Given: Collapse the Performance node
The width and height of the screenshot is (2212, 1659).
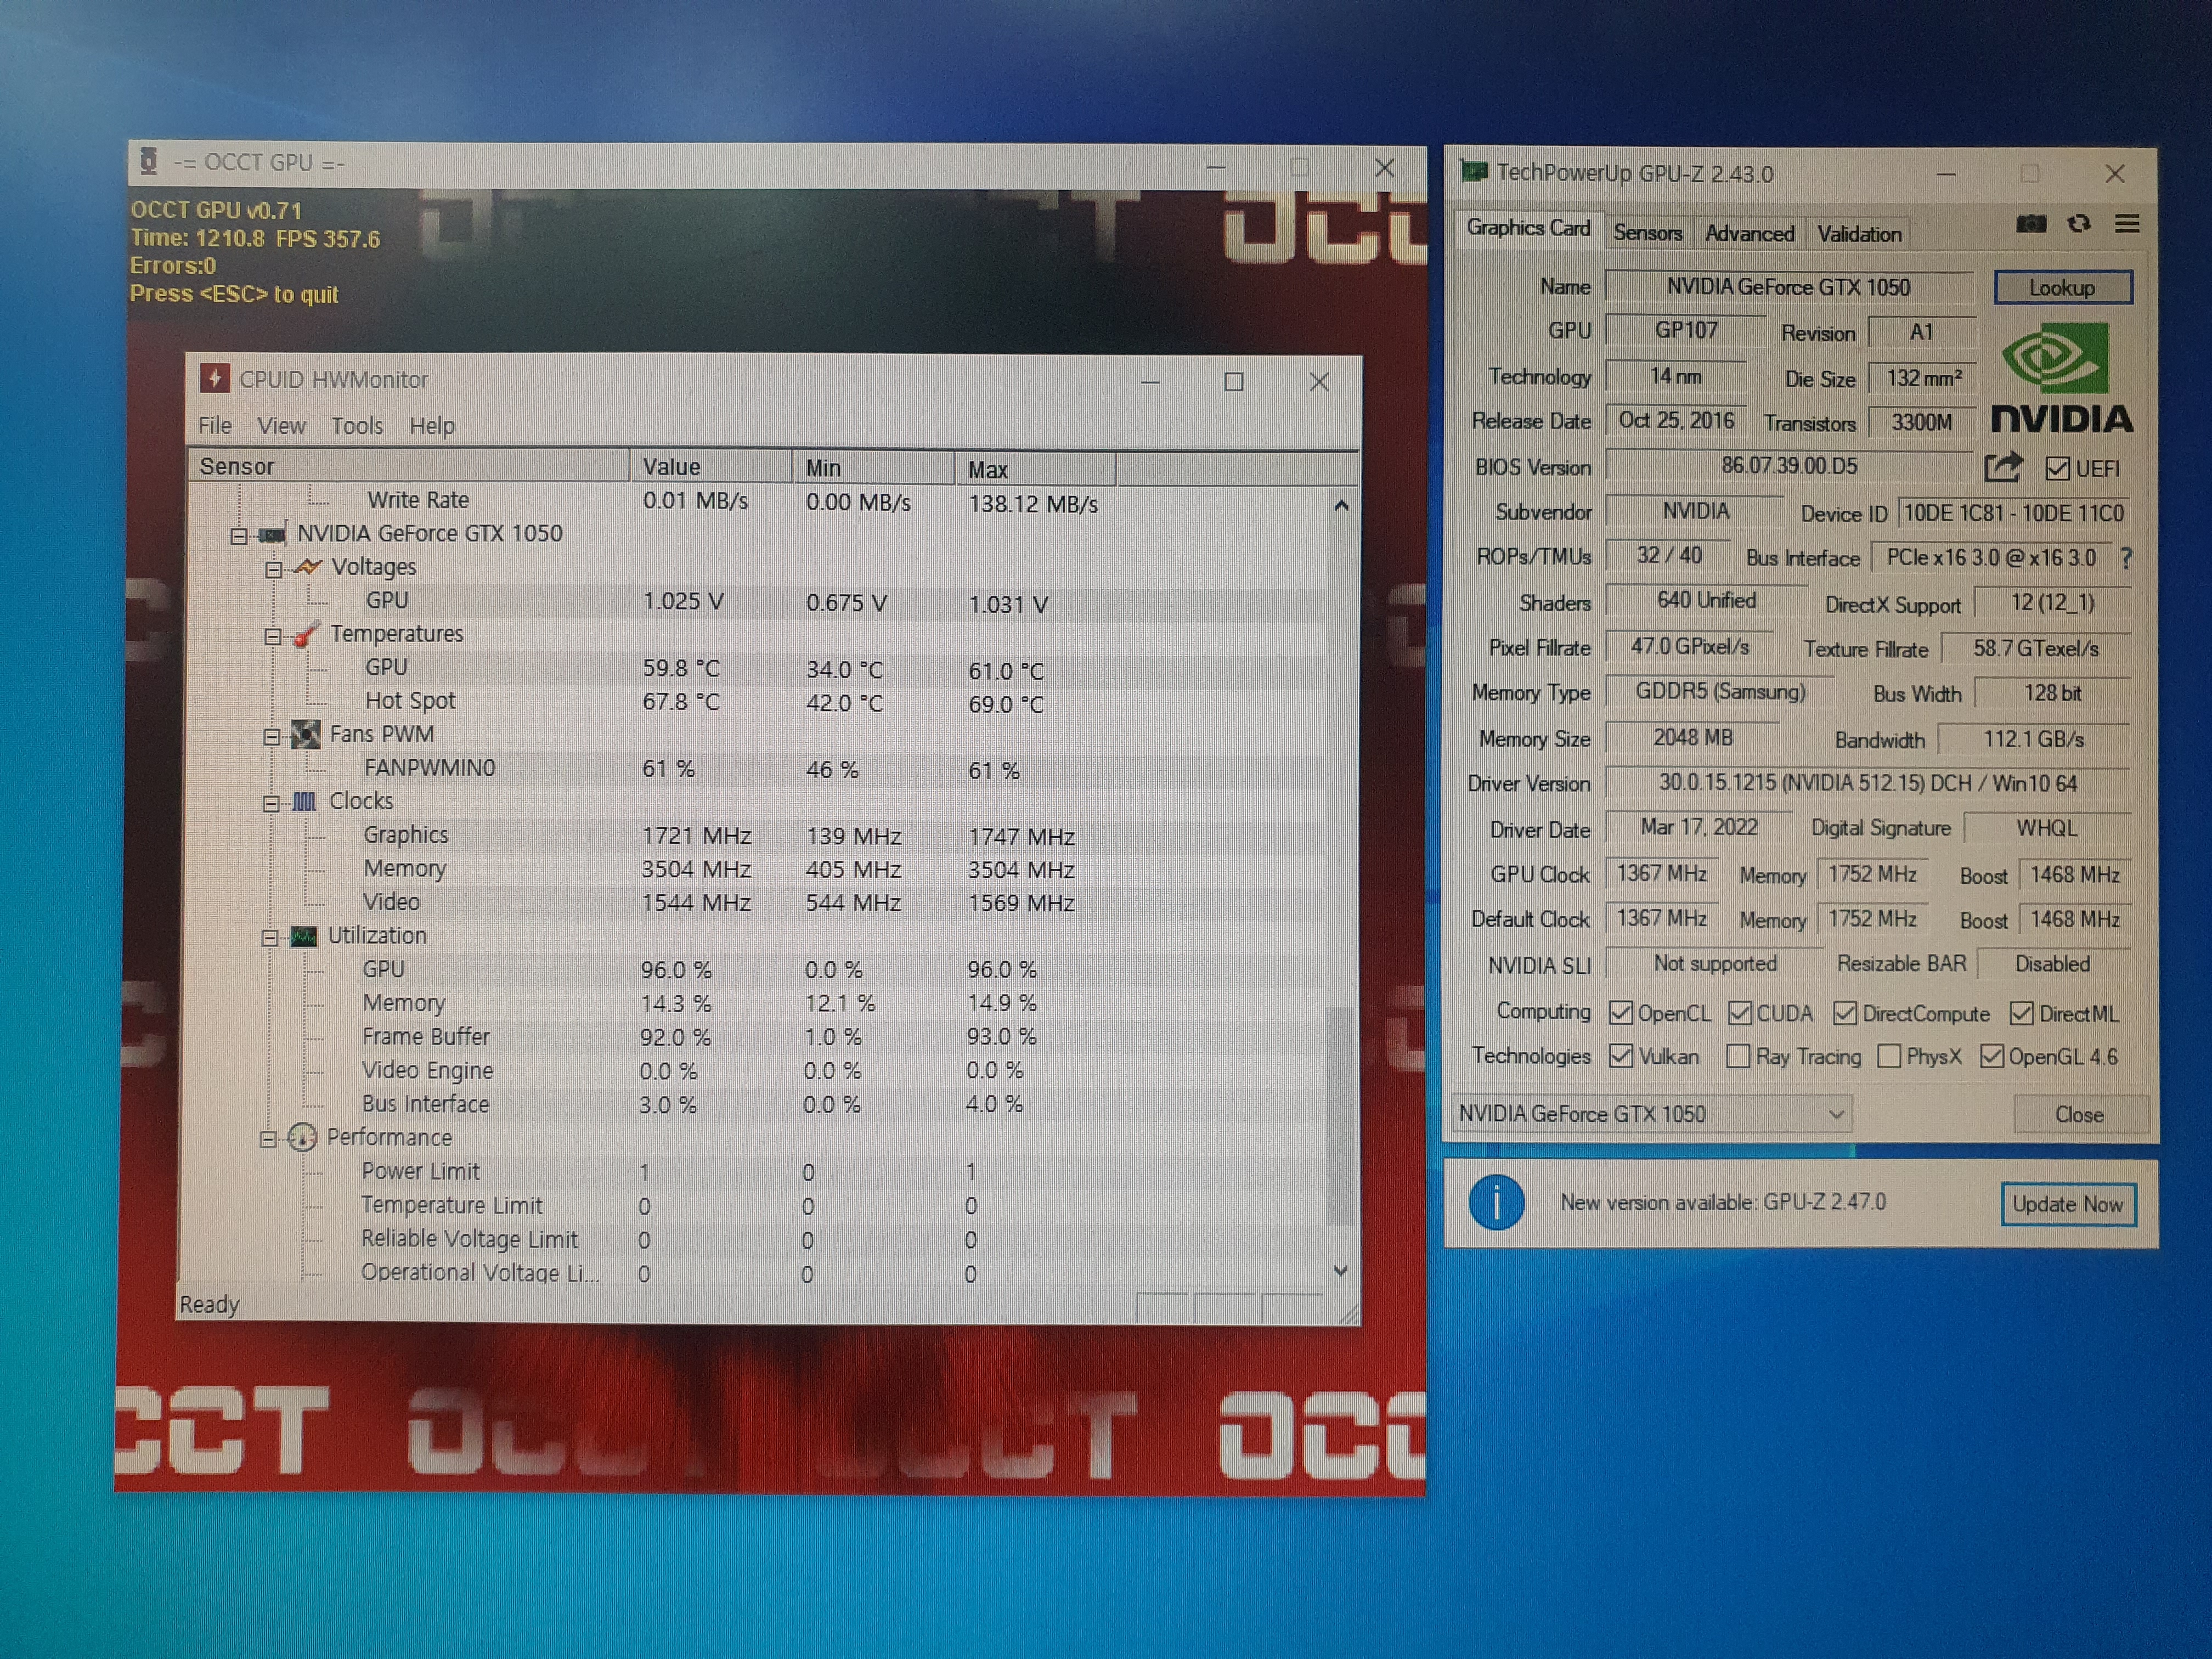Looking at the screenshot, I should 268,1140.
